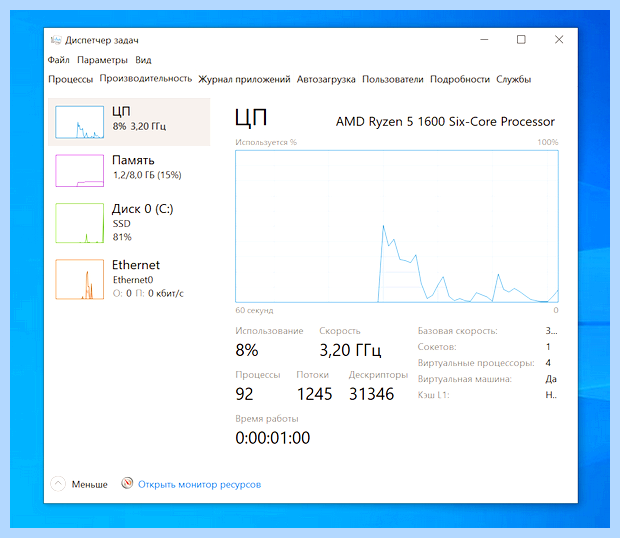
Task: Click the 8% Использование value
Action: click(x=246, y=350)
